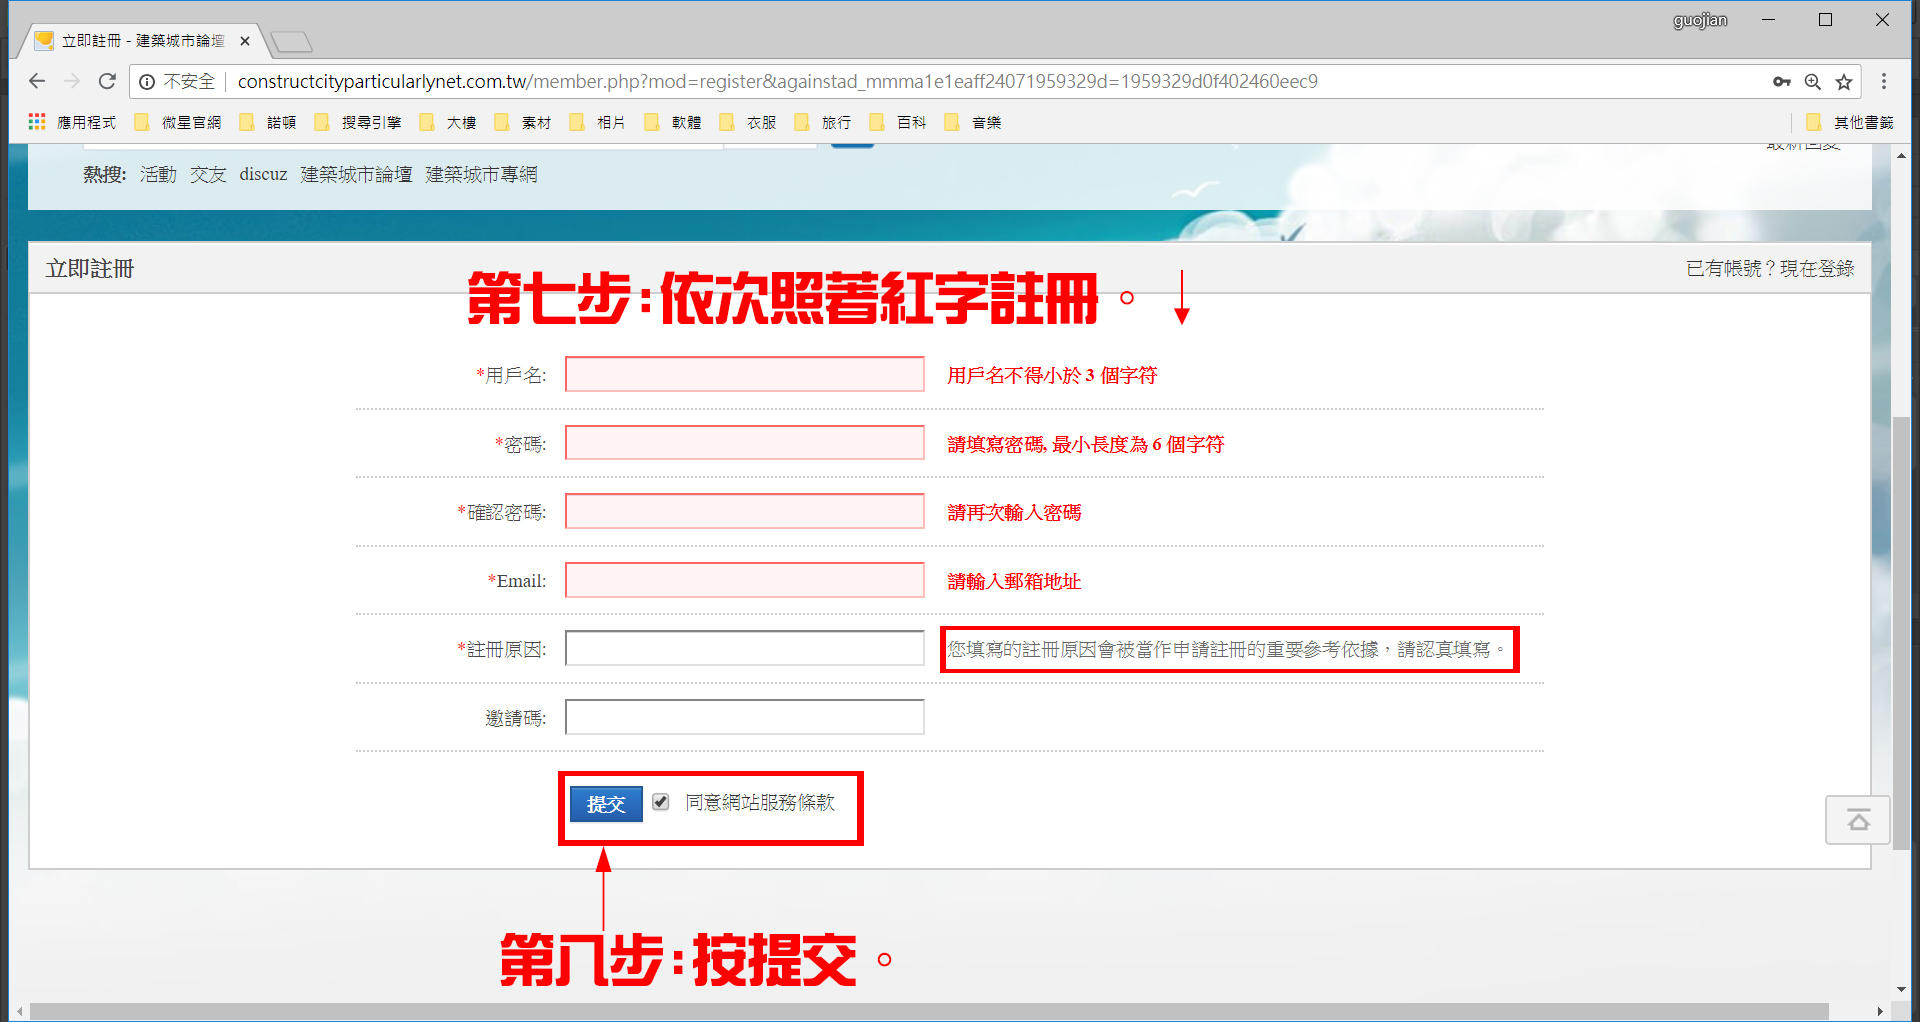Click the 已有帳號？現在登錄 link

pos(1769,268)
